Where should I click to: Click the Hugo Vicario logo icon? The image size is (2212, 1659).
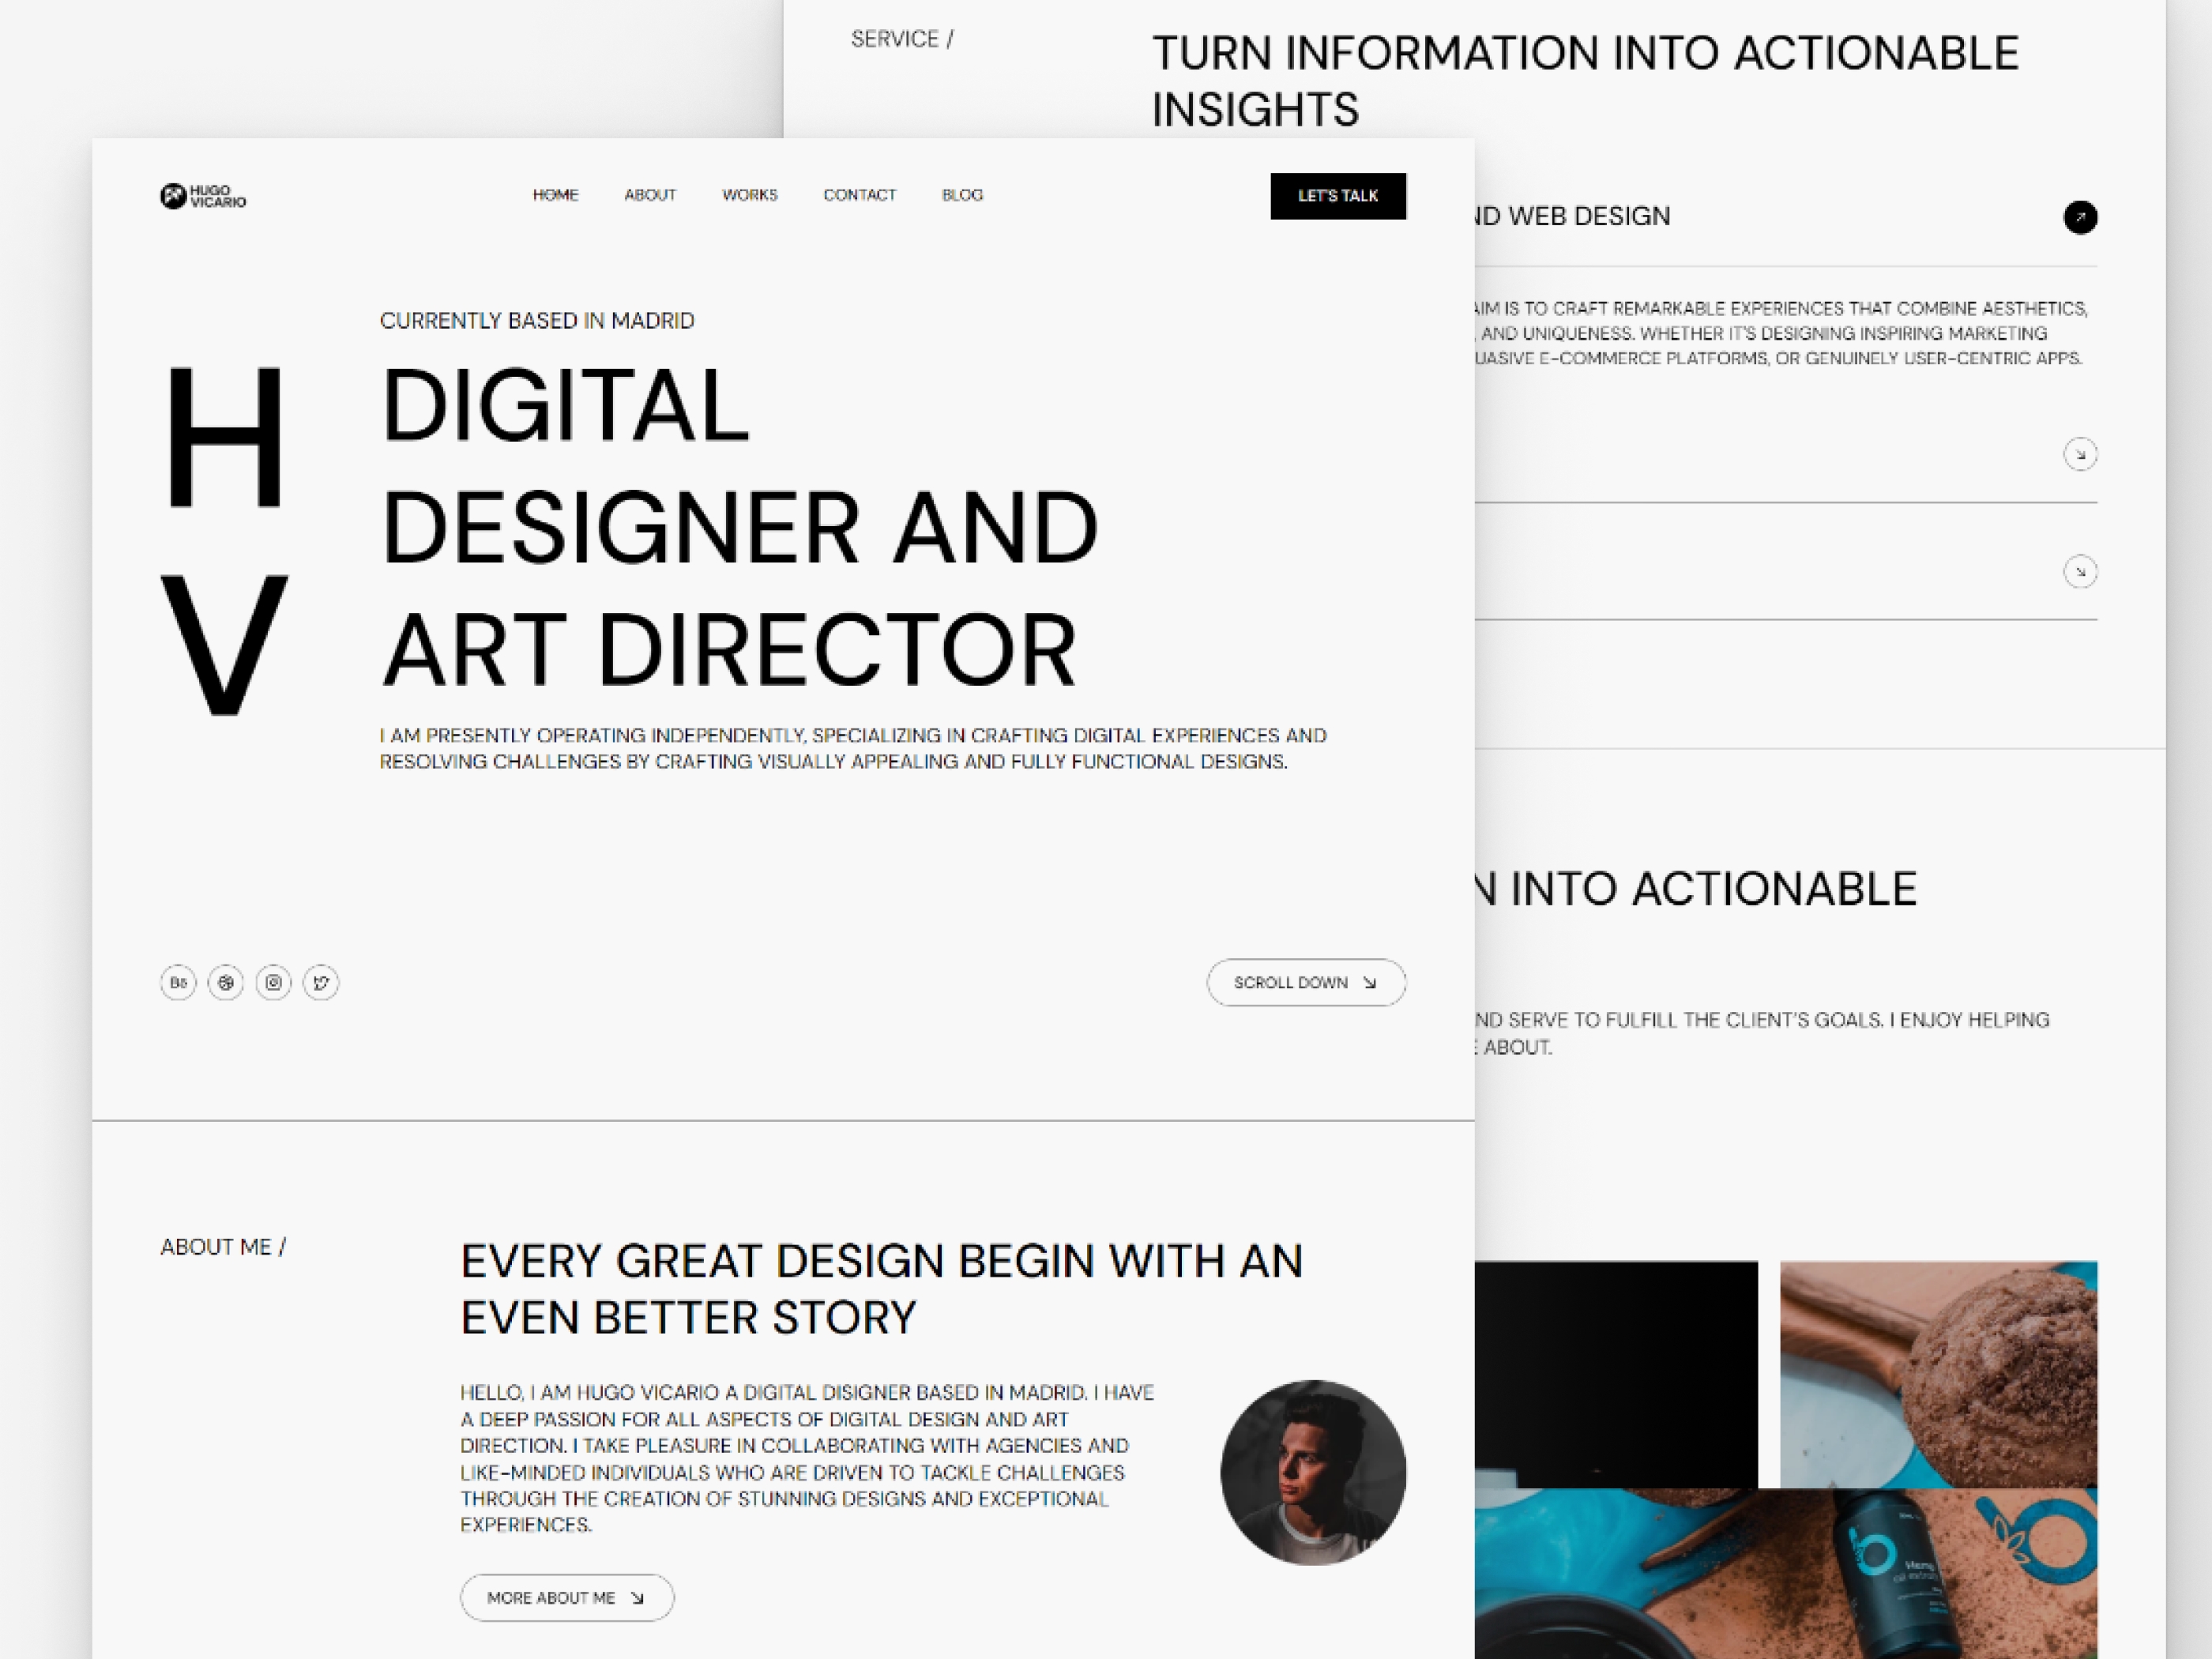coord(173,196)
